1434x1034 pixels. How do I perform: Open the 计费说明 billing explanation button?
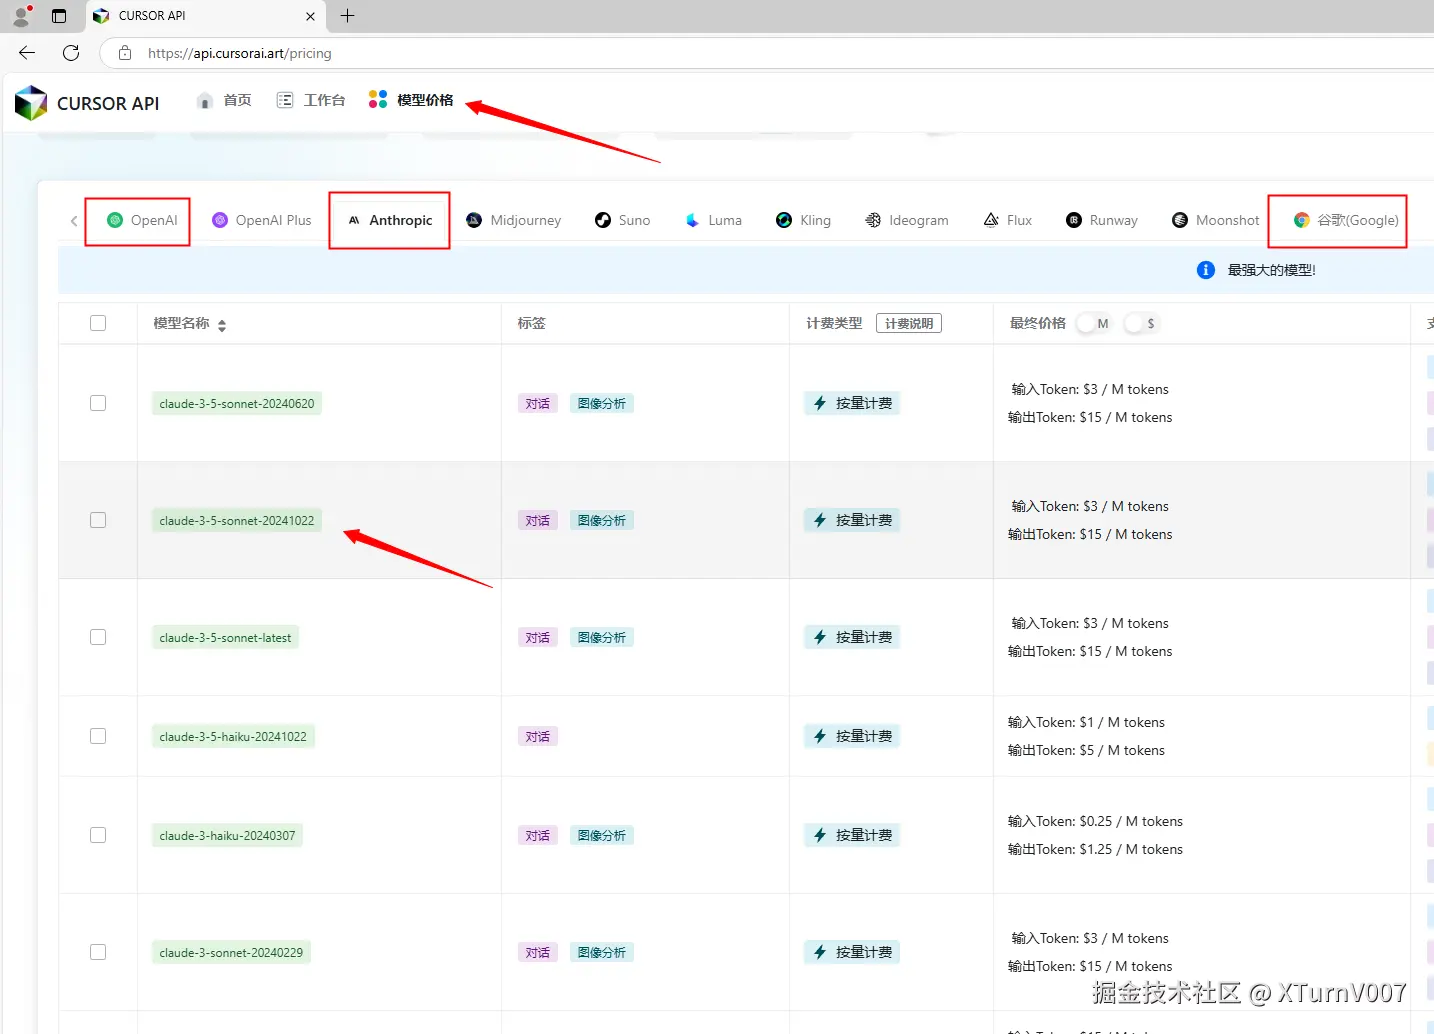point(909,323)
